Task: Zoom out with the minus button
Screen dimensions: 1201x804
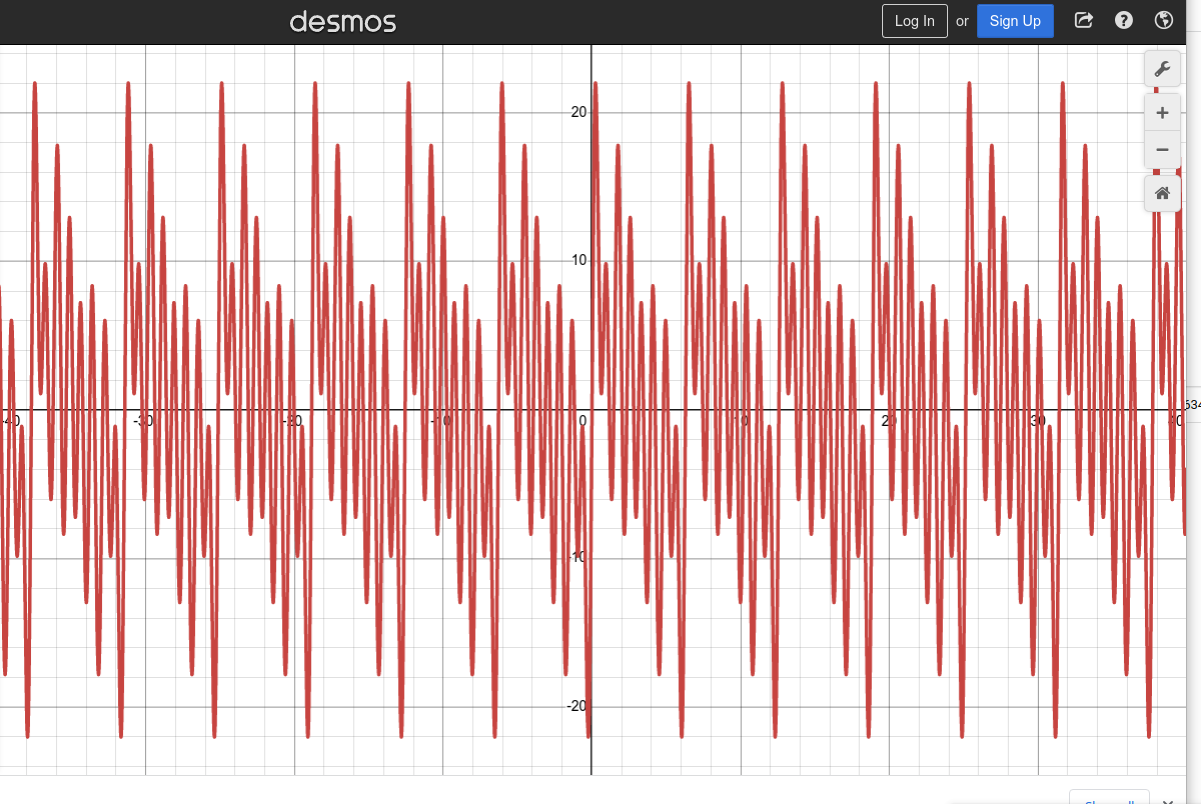Action: [1162, 150]
